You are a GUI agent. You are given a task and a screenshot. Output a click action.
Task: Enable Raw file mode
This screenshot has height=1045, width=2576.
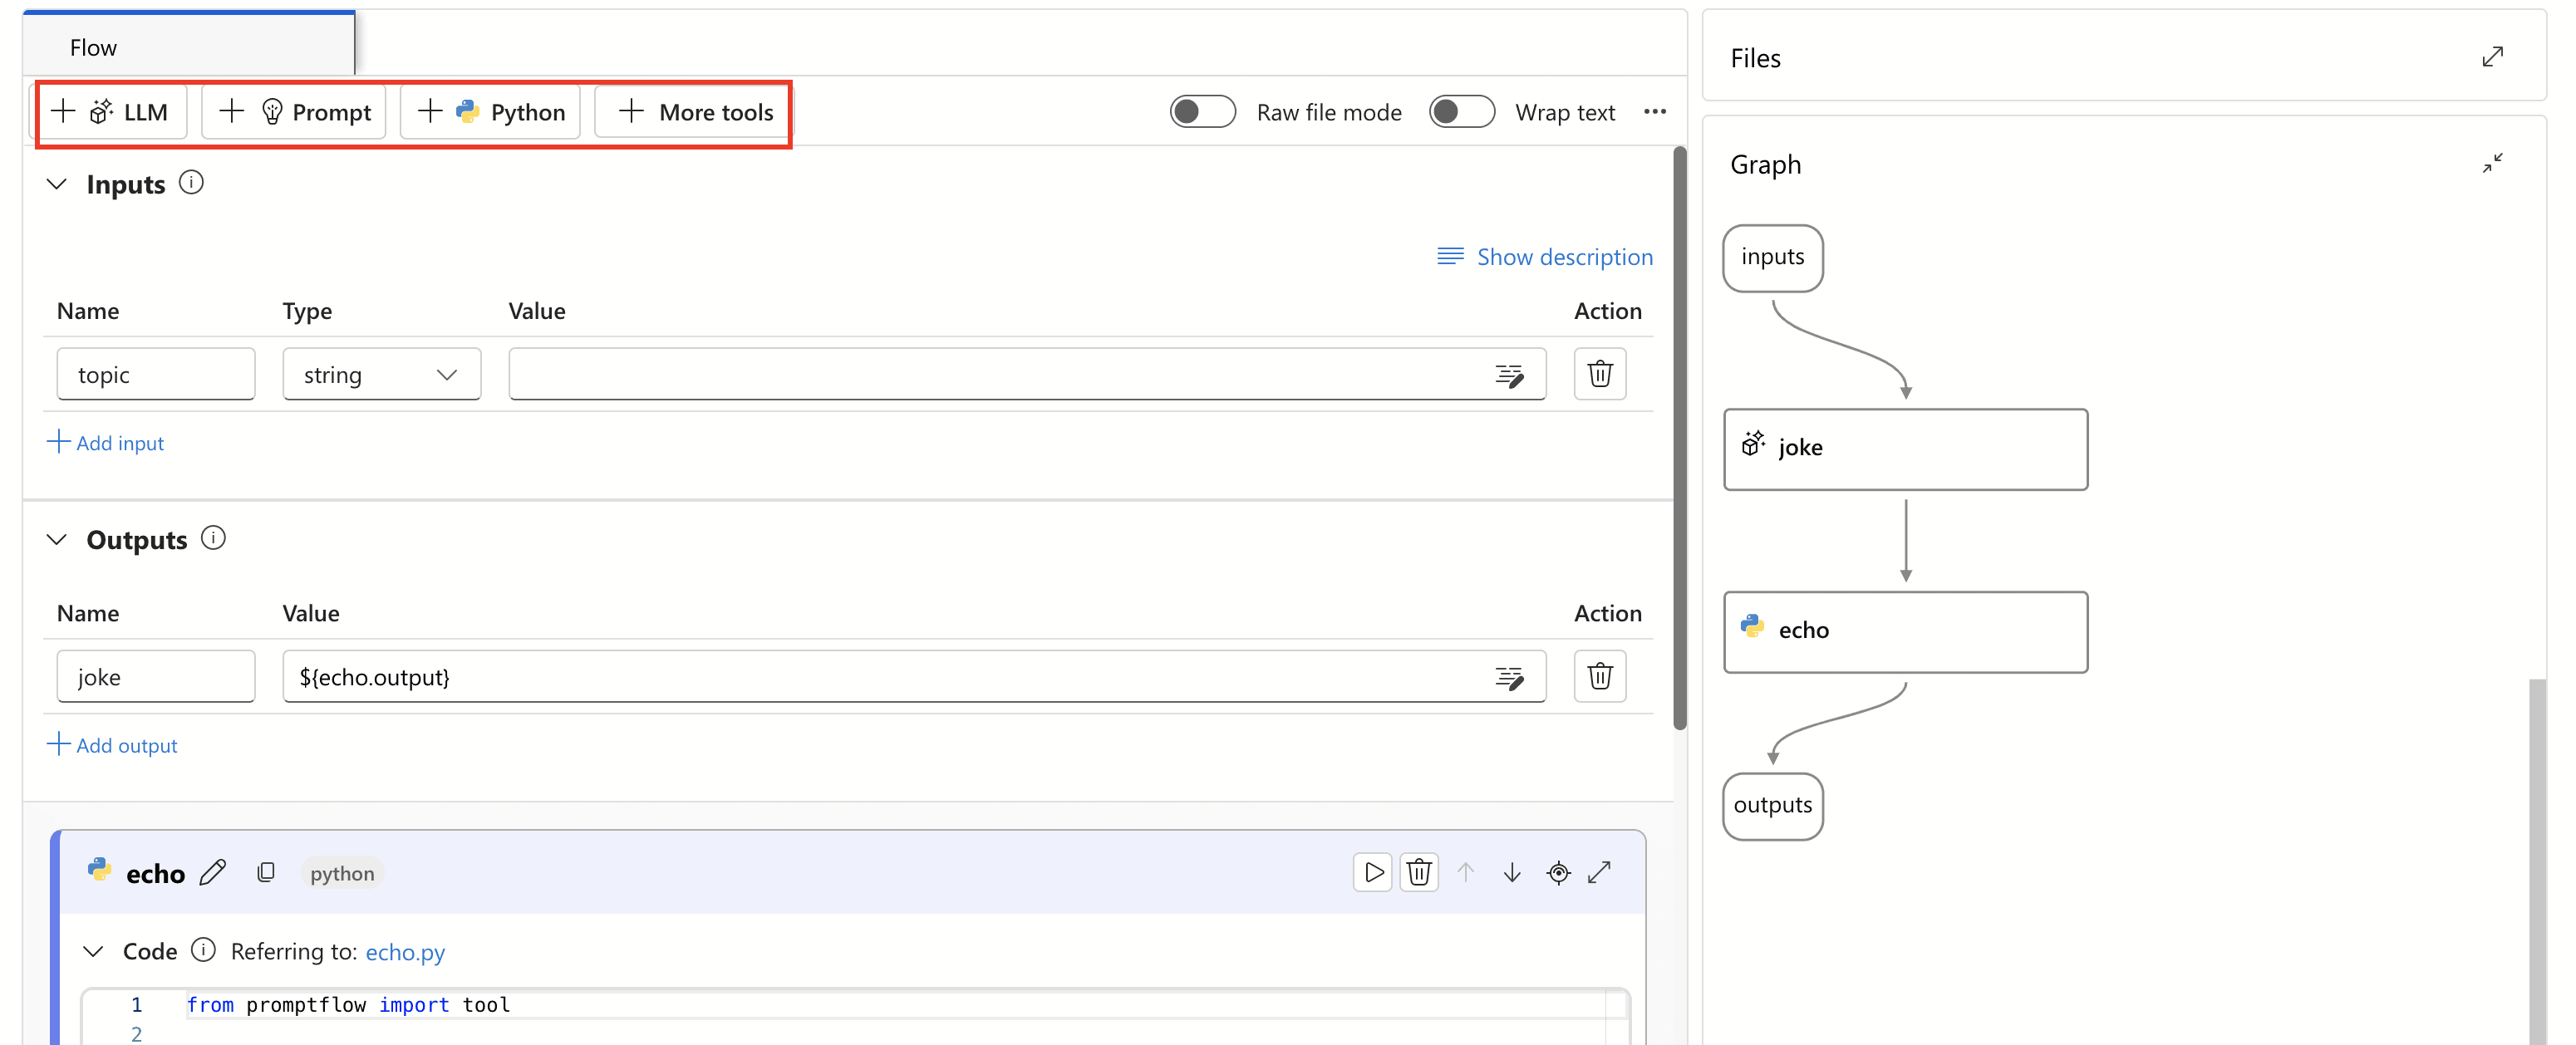(1202, 111)
